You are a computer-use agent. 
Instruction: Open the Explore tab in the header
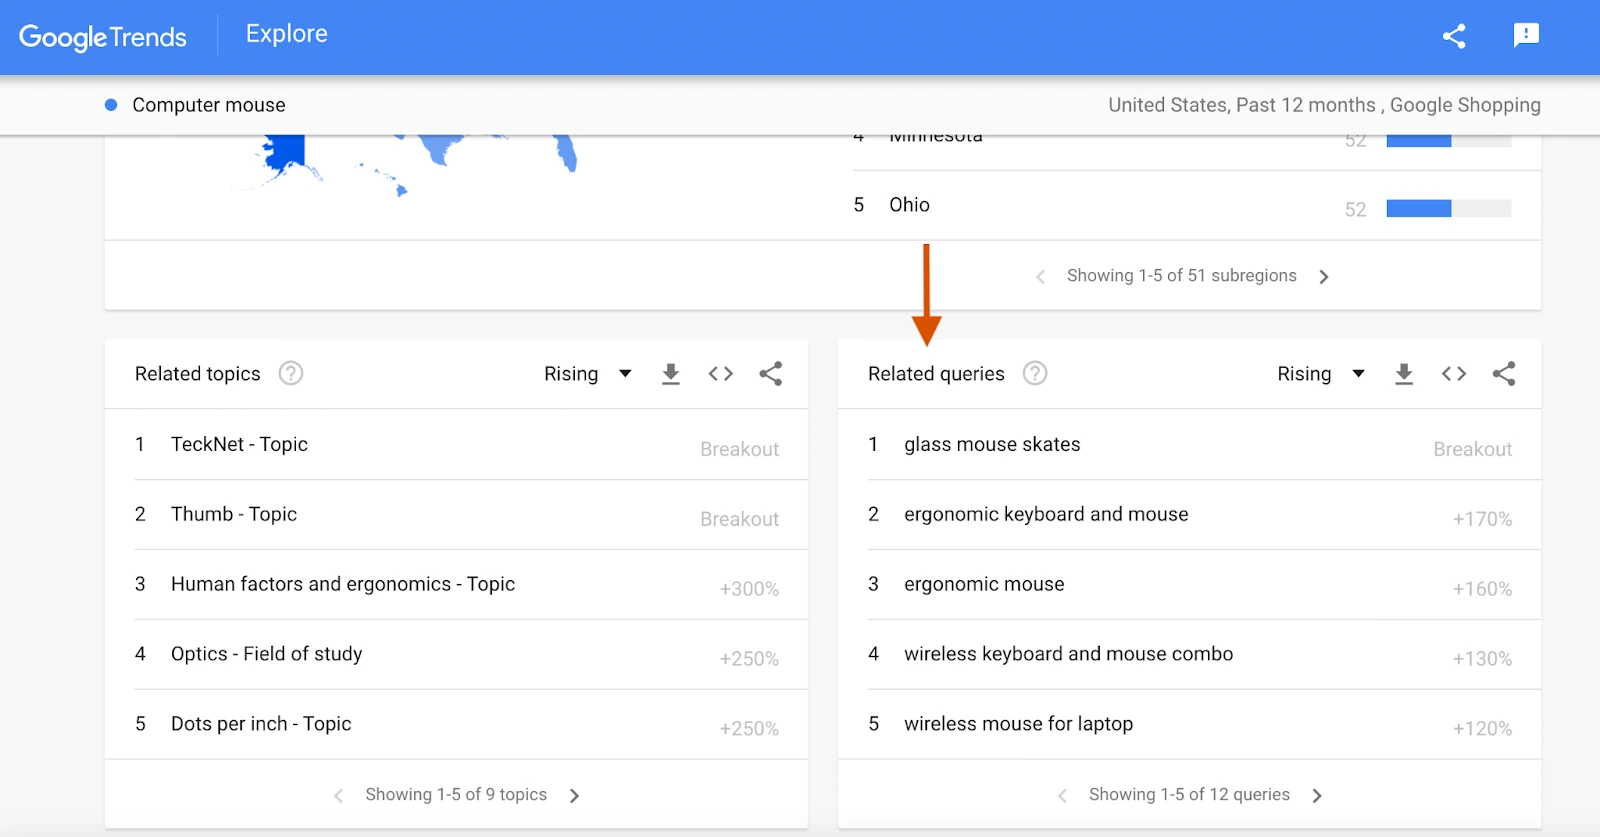[287, 34]
